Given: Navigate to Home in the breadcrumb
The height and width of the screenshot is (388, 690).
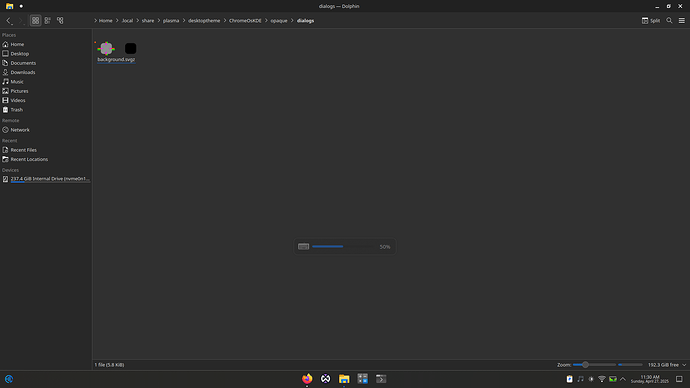Looking at the screenshot, I should [105, 21].
